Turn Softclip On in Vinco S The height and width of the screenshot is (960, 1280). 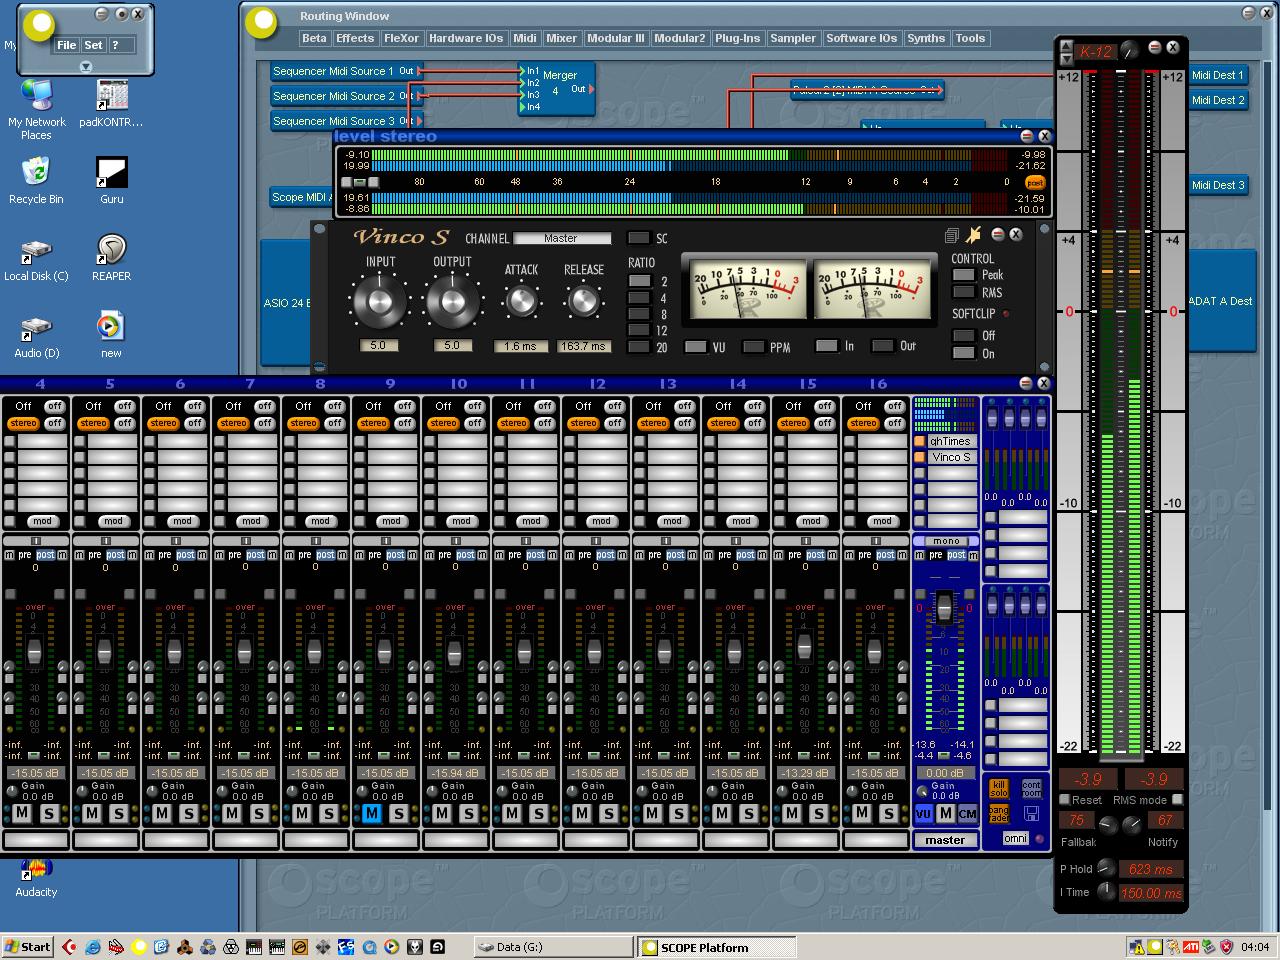(964, 353)
